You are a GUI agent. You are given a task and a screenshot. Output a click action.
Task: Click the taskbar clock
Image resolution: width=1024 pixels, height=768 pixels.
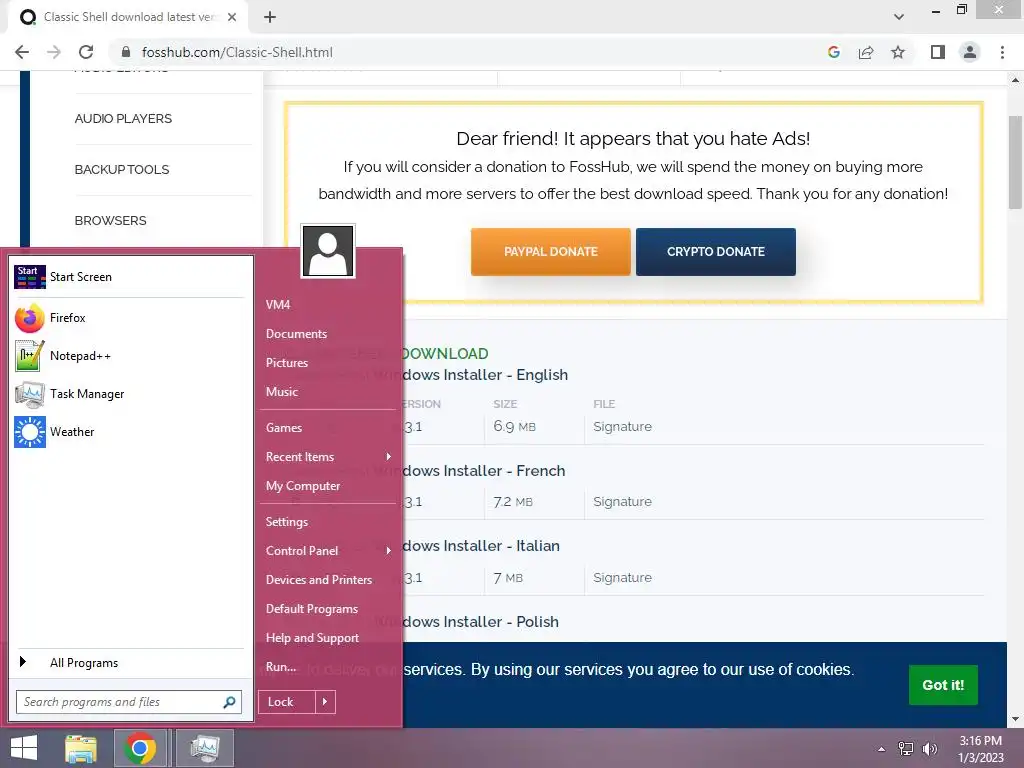(x=980, y=749)
